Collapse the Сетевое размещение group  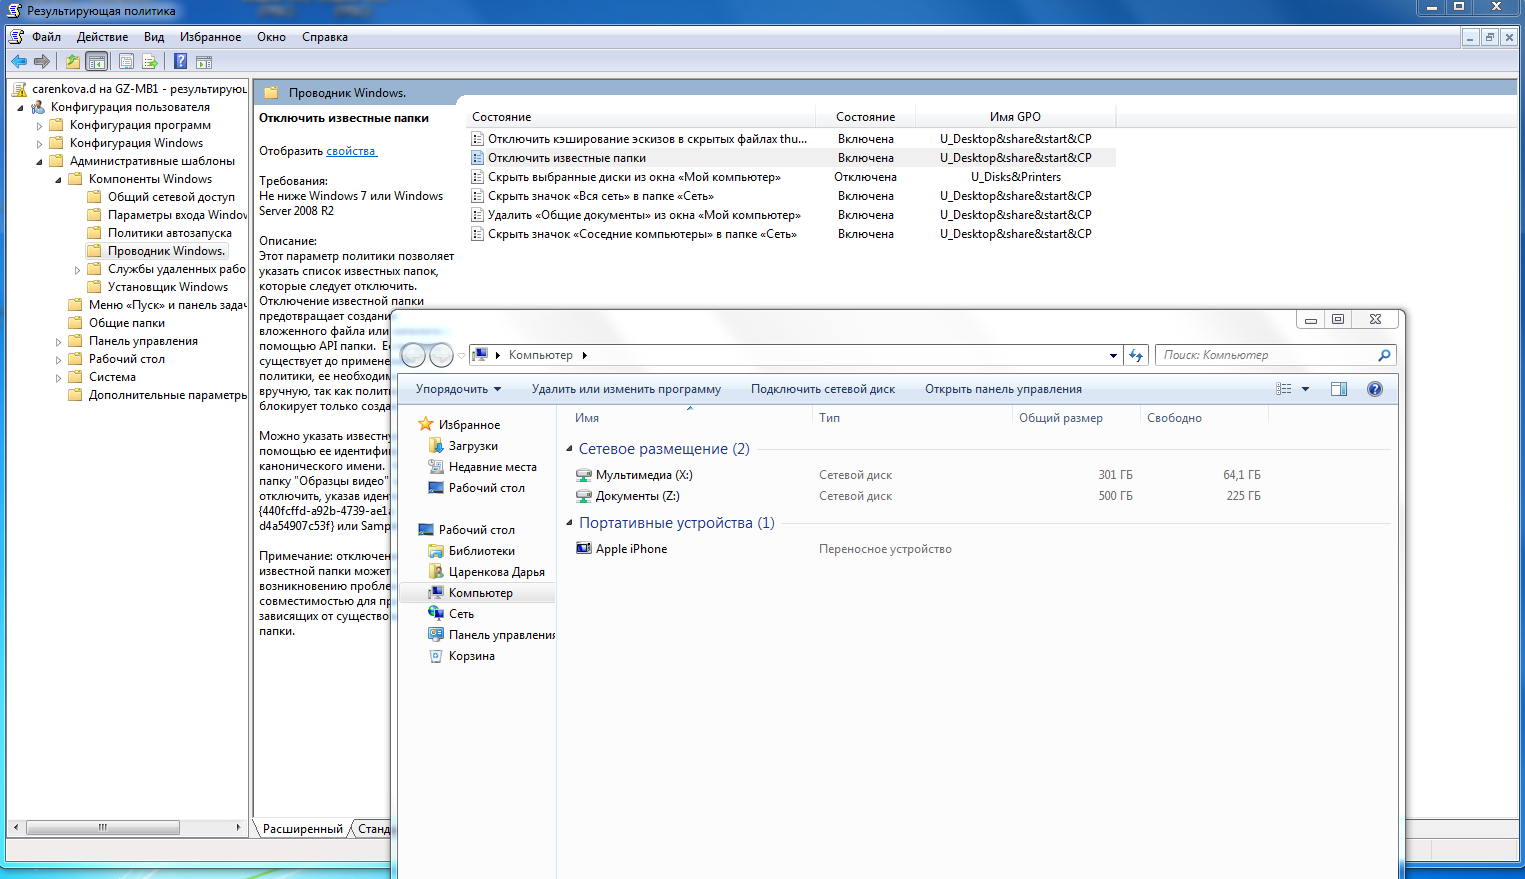570,449
